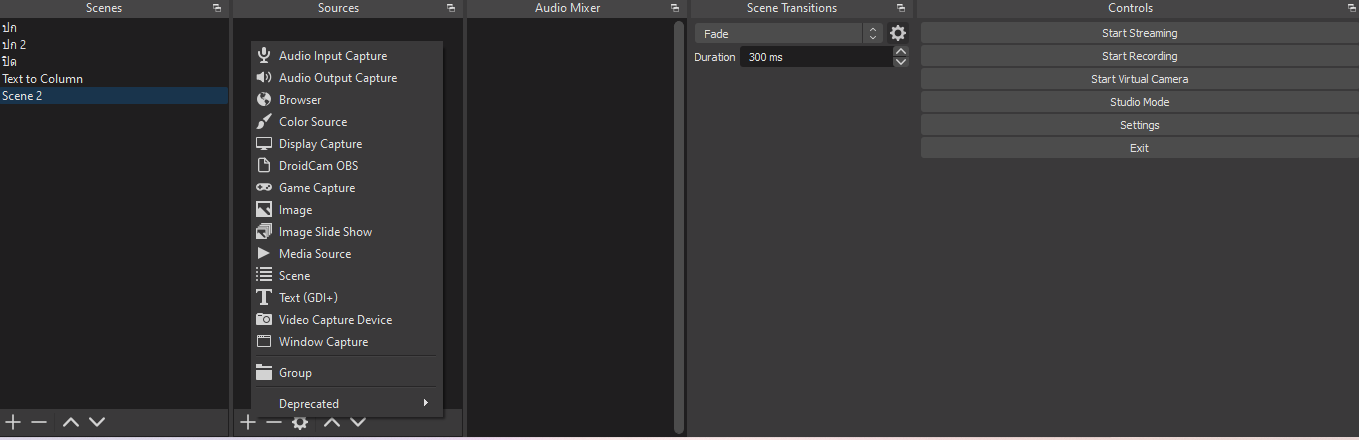
Task: Expand the Deprecated submenu
Action: [346, 404]
